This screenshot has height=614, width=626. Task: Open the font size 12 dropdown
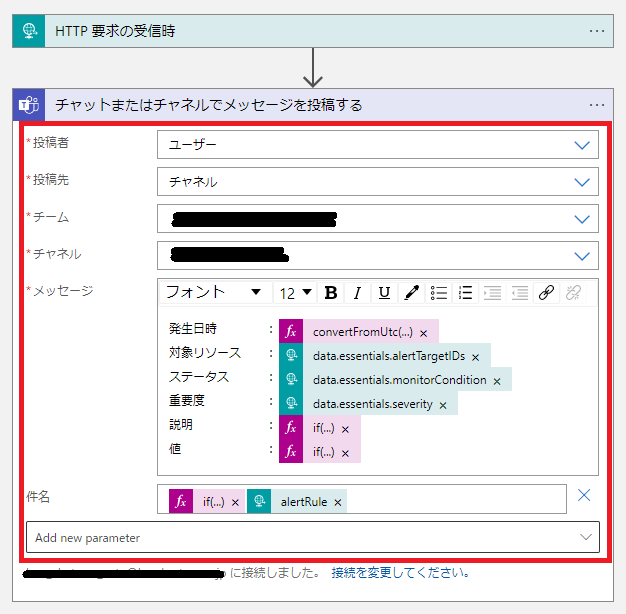(295, 293)
